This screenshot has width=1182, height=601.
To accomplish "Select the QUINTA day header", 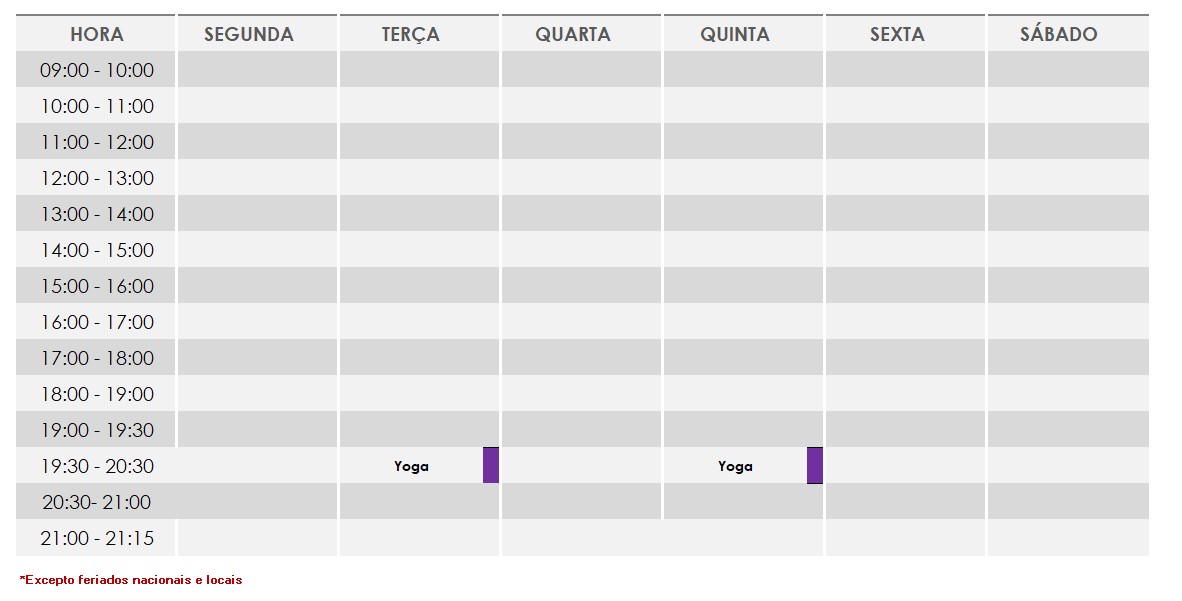I will click(x=735, y=34).
